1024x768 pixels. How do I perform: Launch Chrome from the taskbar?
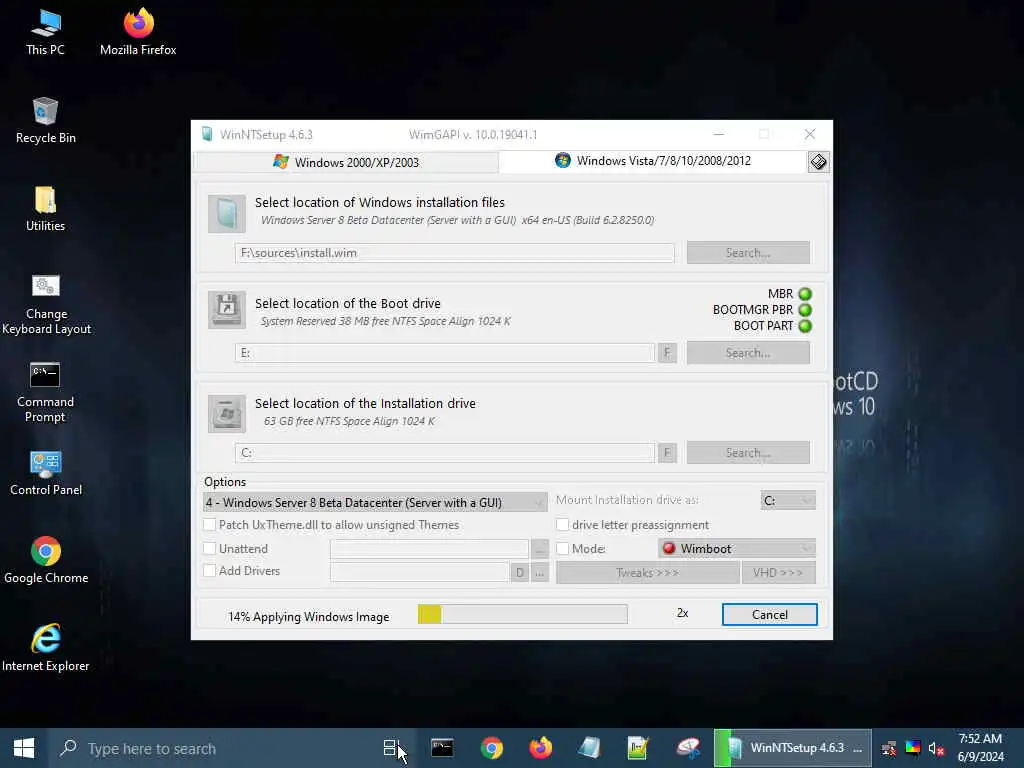(x=492, y=748)
